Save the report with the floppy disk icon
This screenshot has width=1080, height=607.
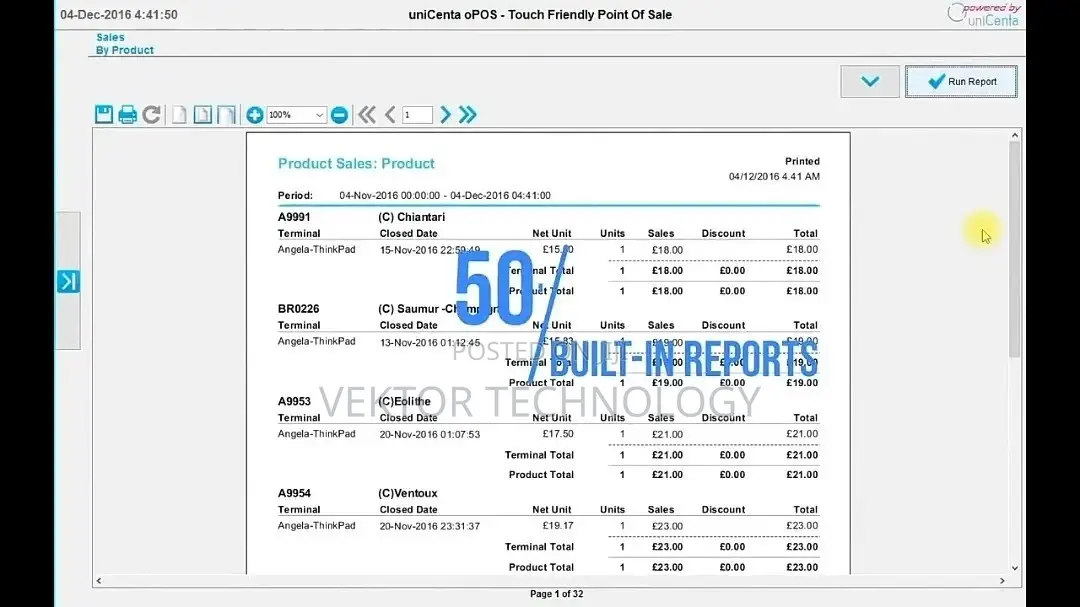[104, 114]
